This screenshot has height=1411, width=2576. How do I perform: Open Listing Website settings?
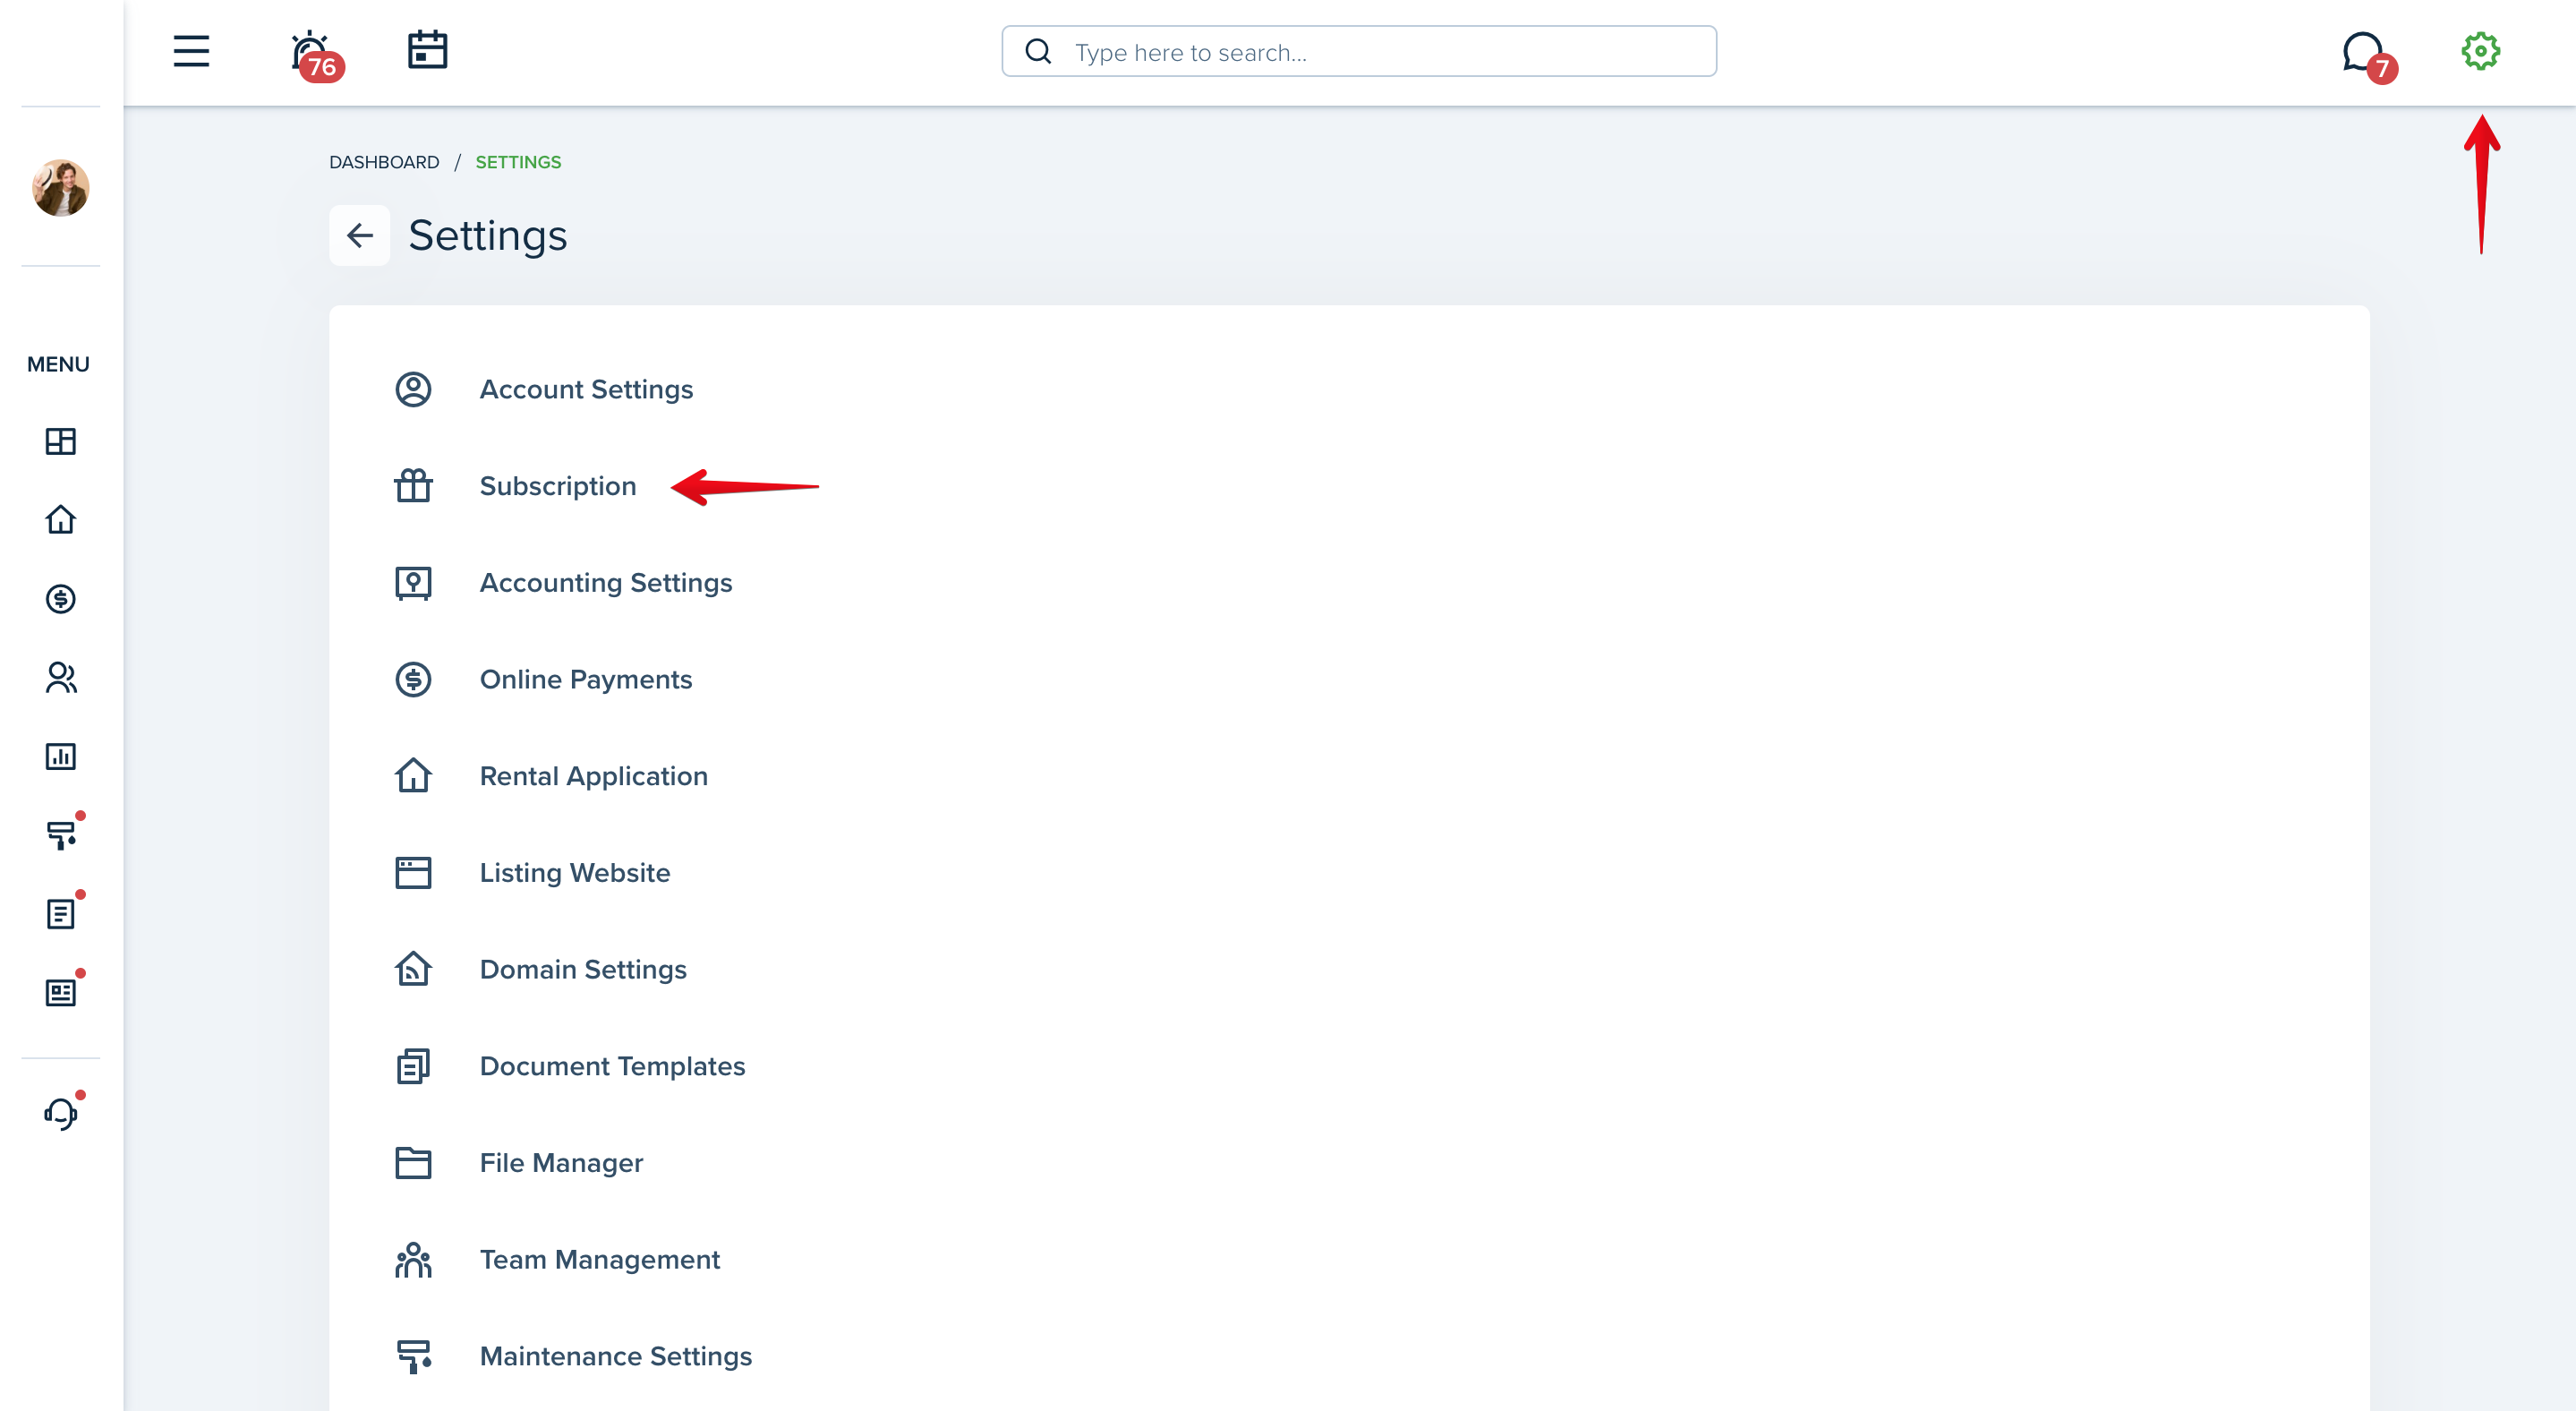[575, 873]
